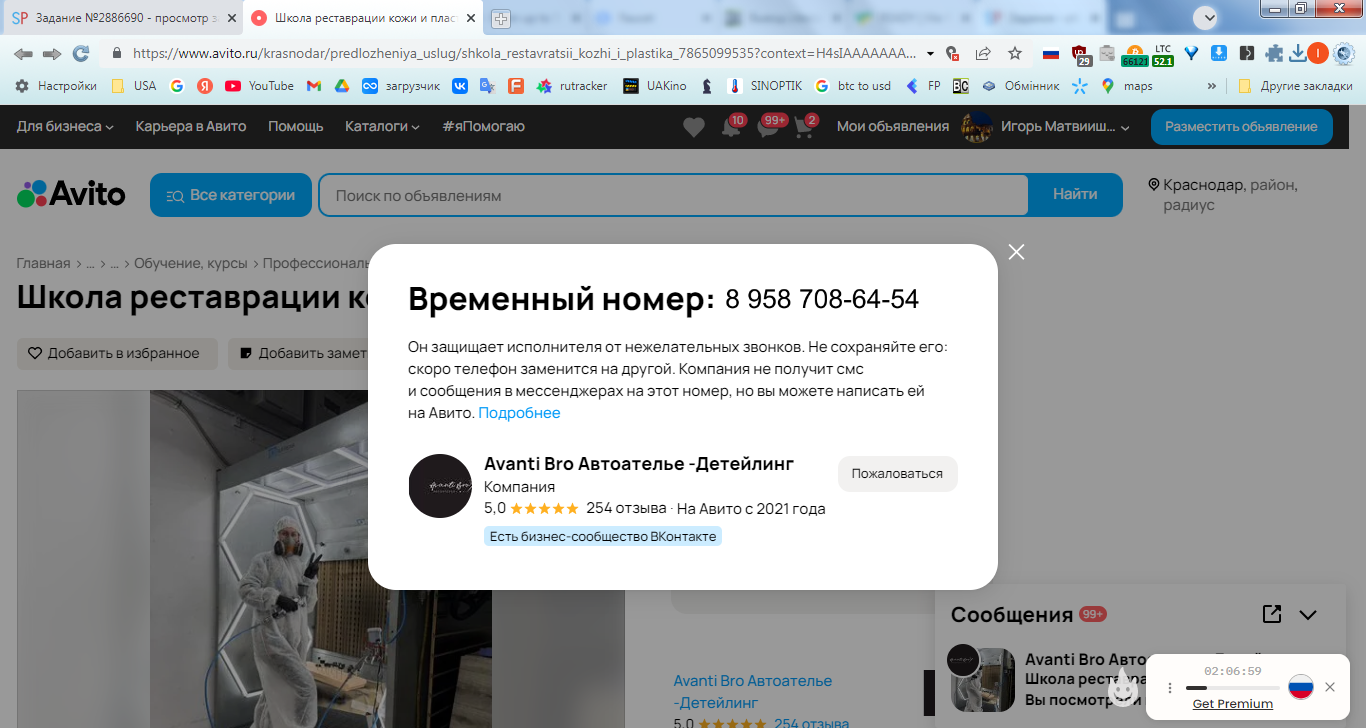
Task: Click the 254 отзыва reviews text in popup
Action: pyautogui.click(x=626, y=508)
